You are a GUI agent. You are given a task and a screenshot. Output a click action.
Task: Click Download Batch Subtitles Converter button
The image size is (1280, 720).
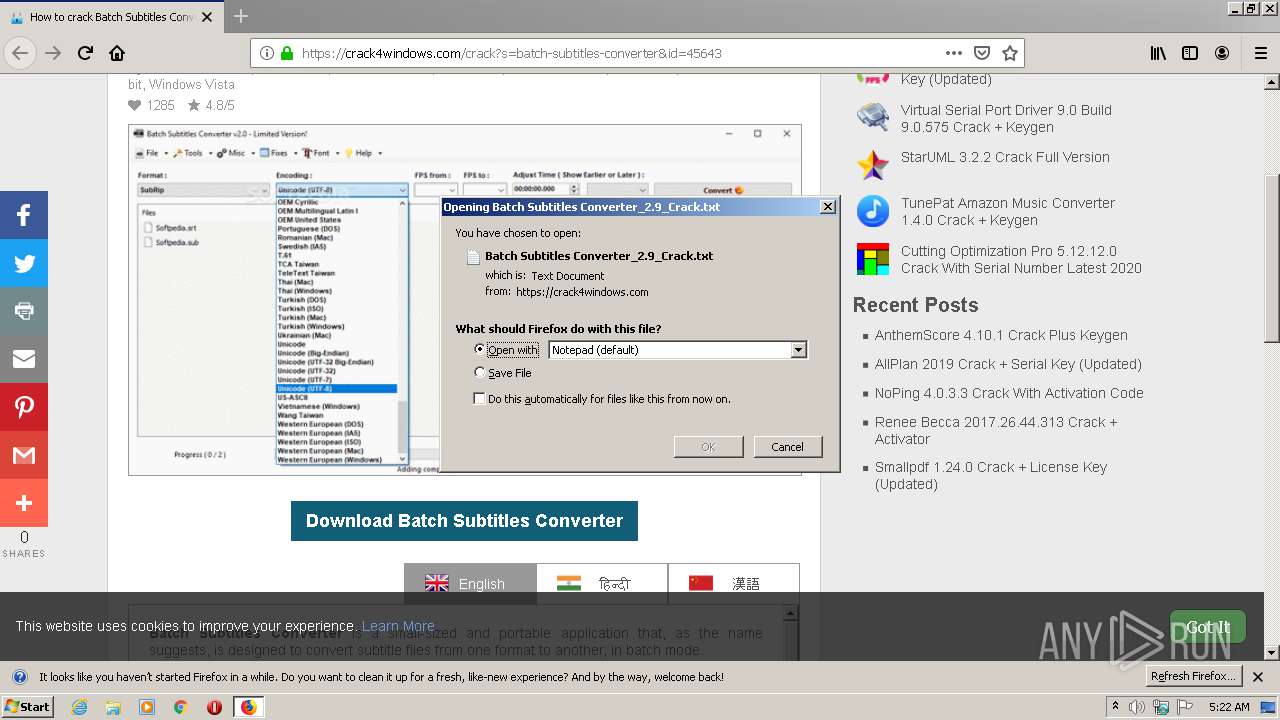tap(464, 521)
